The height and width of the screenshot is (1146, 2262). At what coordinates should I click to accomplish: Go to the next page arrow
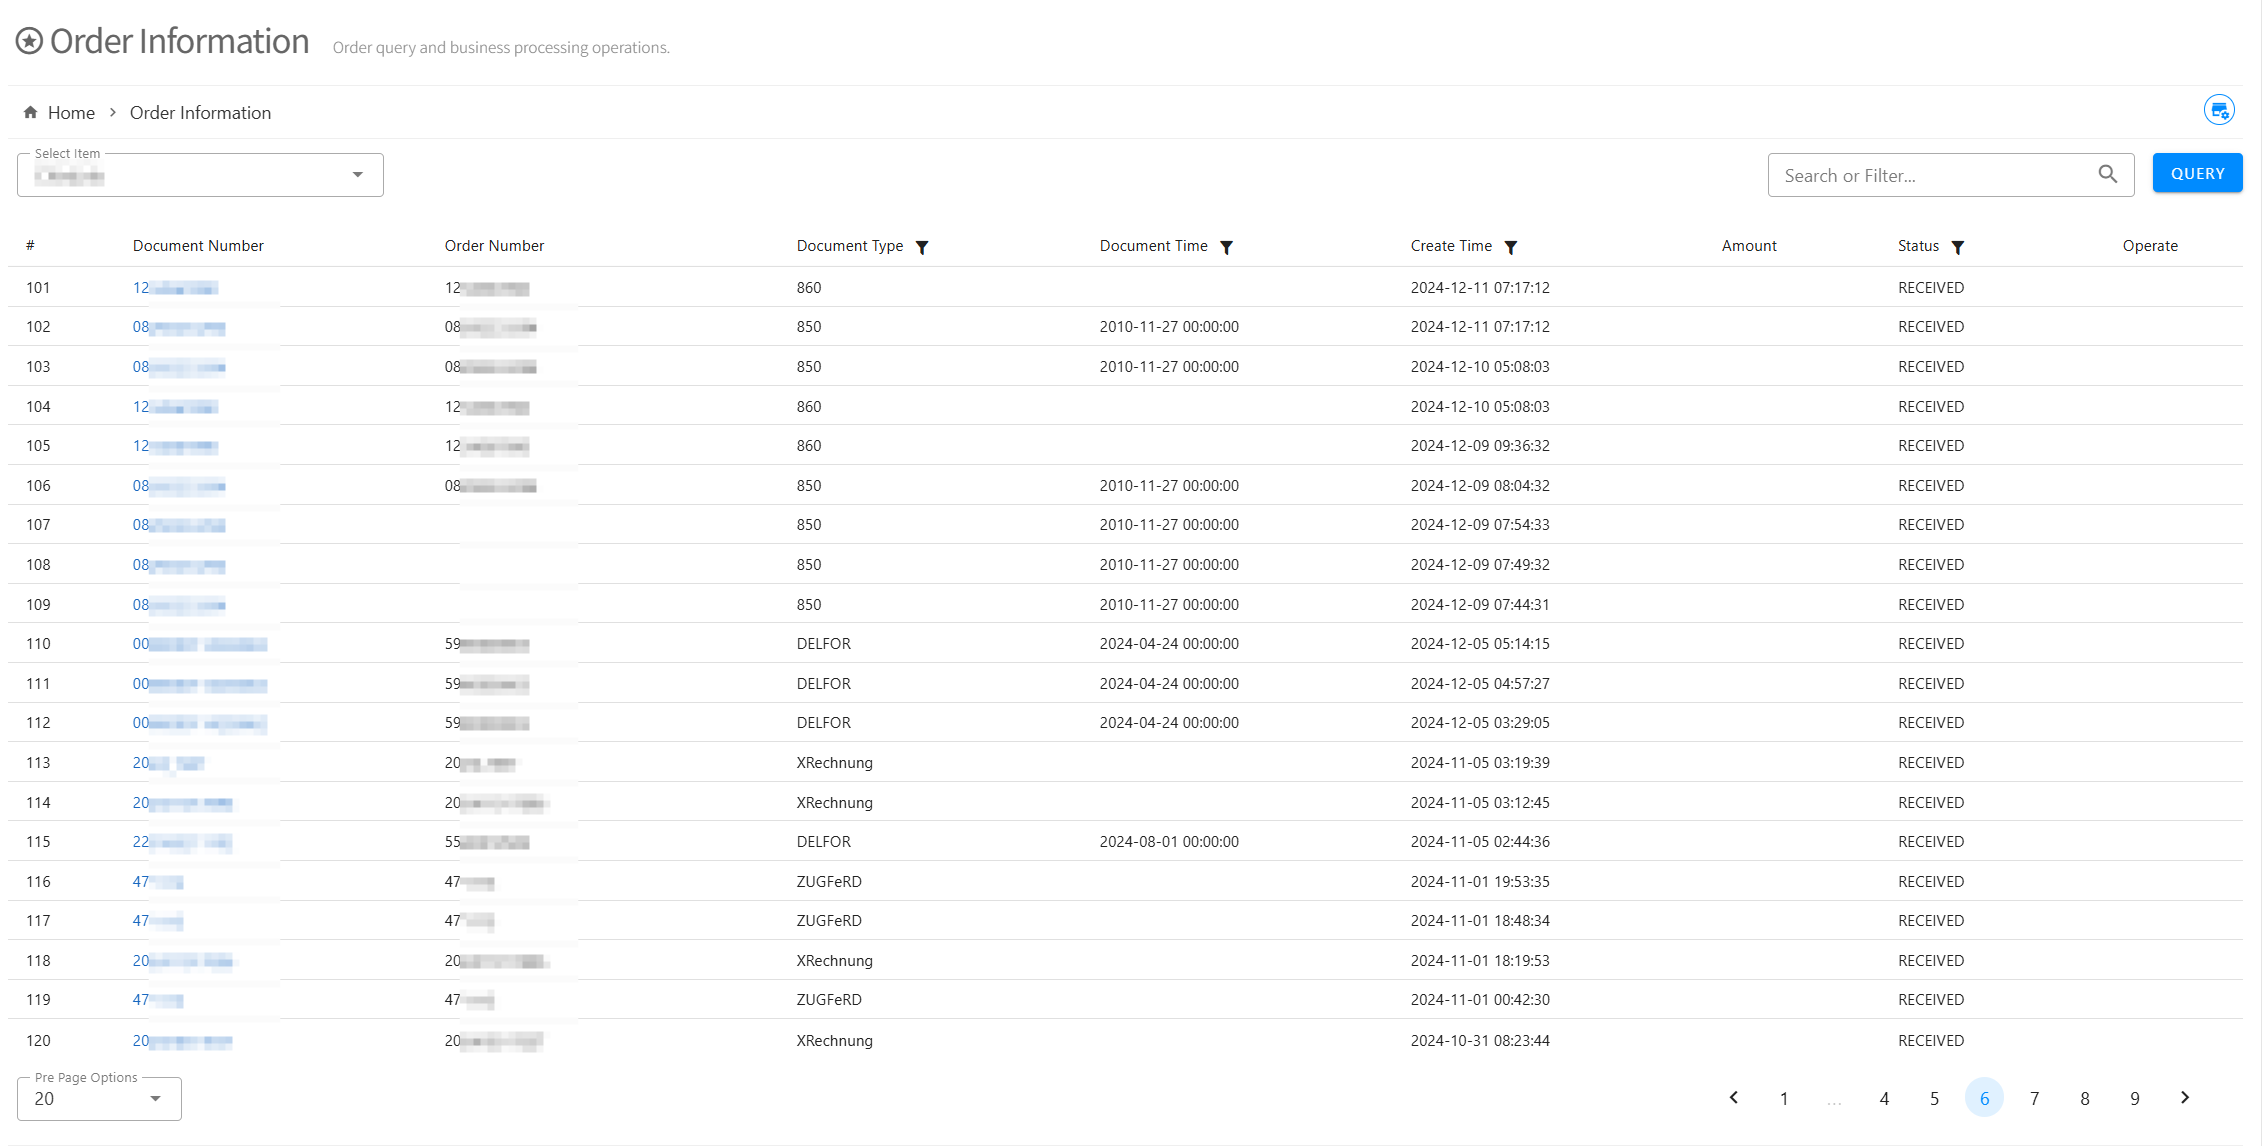coord(2185,1098)
